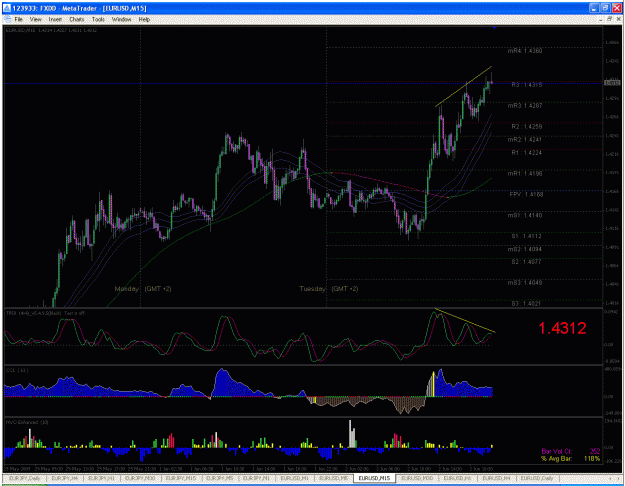This screenshot has height=486, width=625.
Task: Click the mR1 1.4196 pivot label
Action: click(x=525, y=173)
